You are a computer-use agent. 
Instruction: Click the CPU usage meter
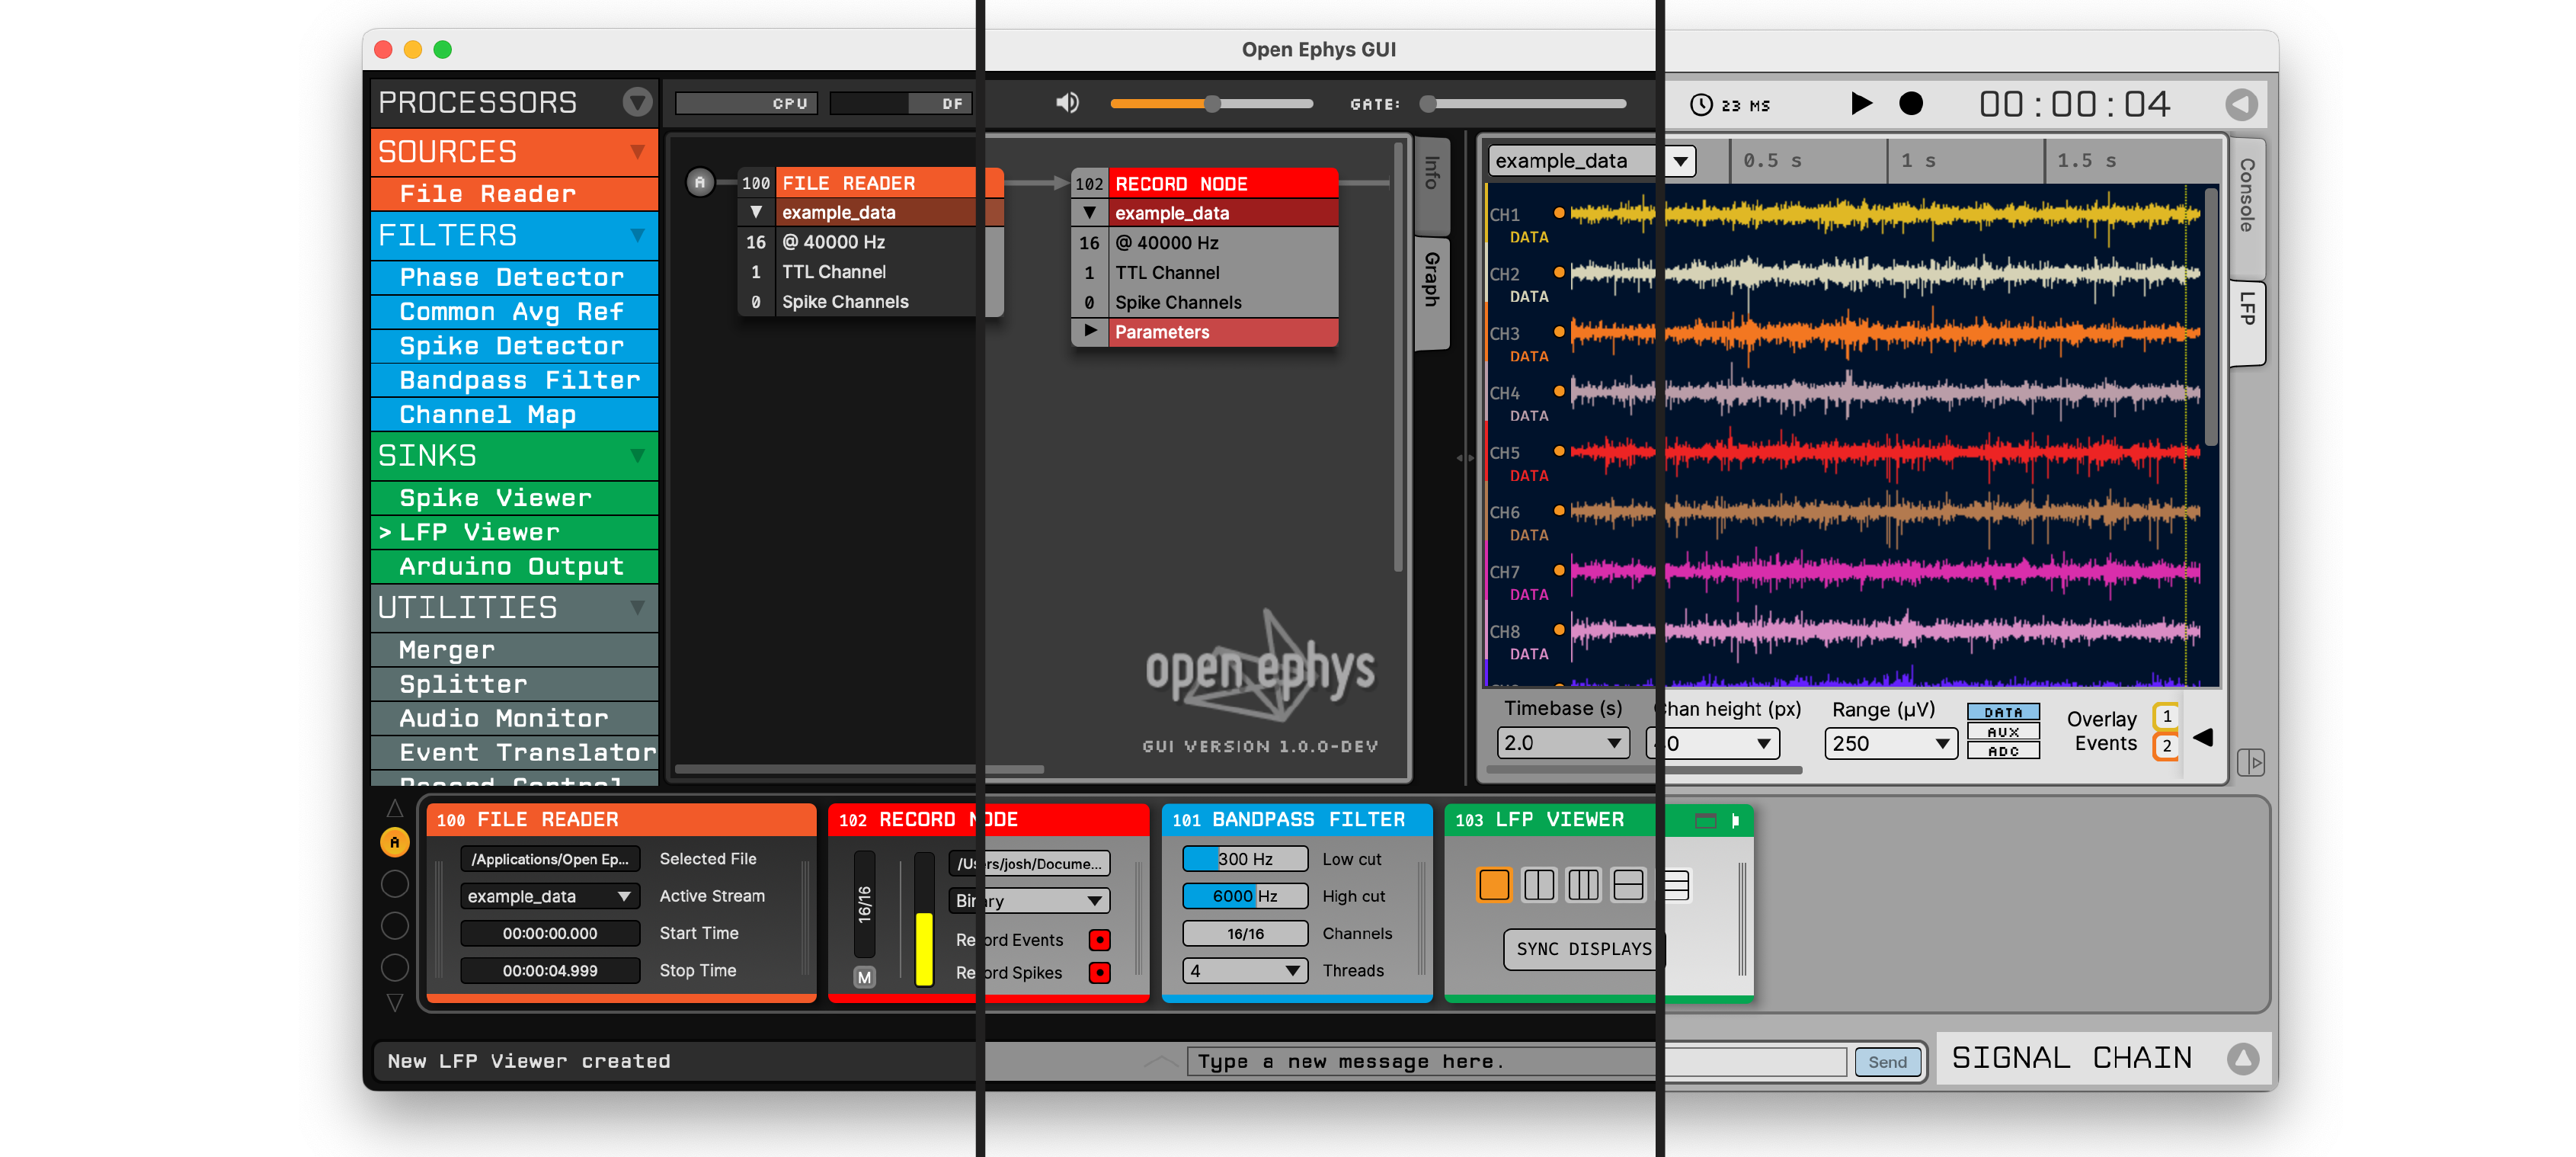[x=746, y=103]
